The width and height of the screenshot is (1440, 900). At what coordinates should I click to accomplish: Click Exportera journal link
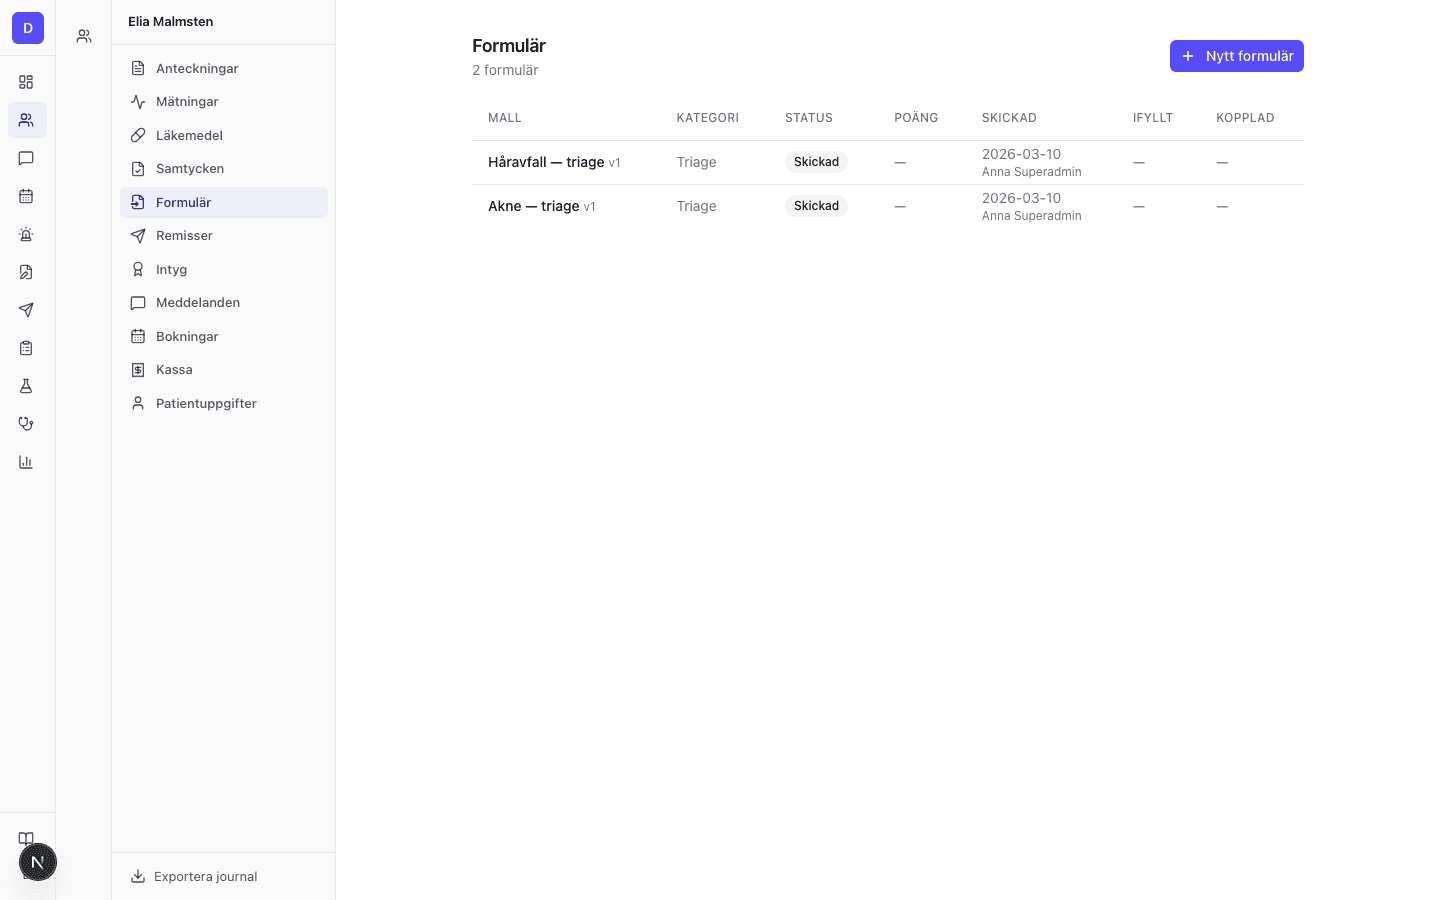(205, 877)
